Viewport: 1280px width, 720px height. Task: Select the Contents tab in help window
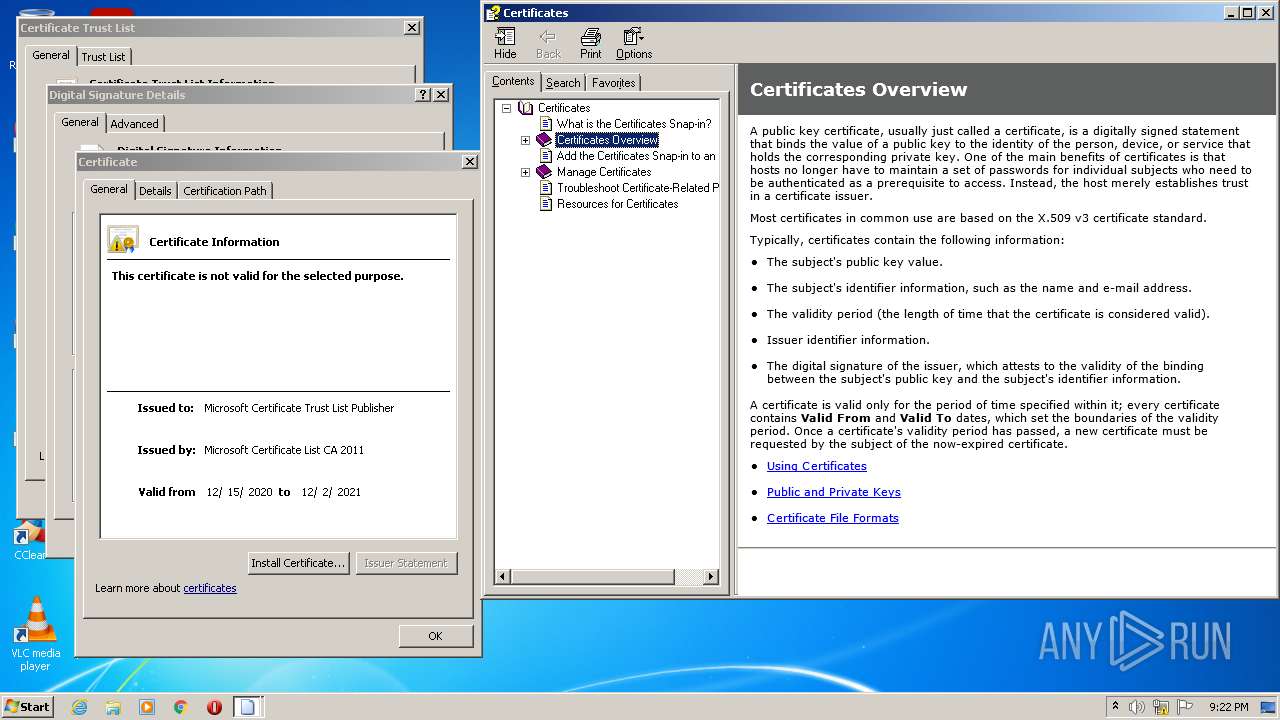513,81
